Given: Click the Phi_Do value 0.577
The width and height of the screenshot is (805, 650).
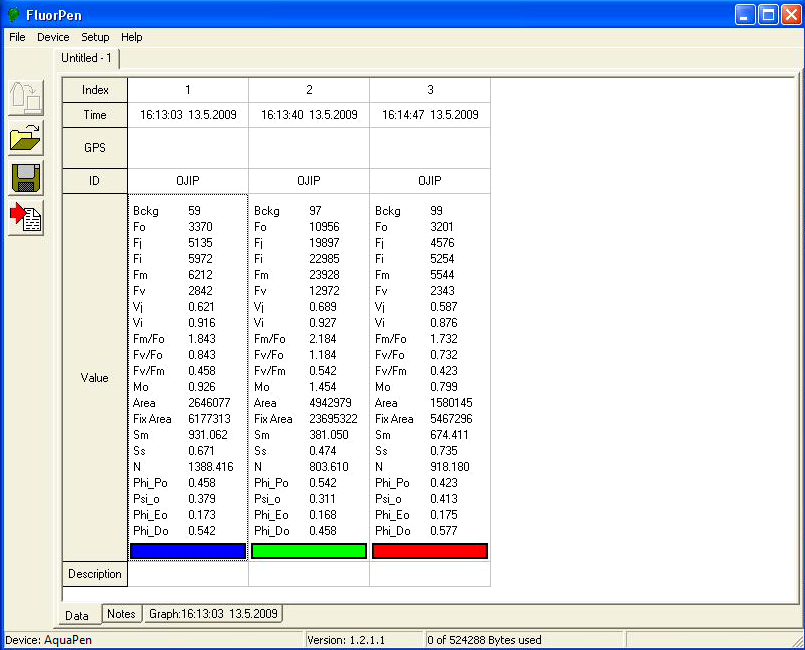Looking at the screenshot, I should [444, 531].
